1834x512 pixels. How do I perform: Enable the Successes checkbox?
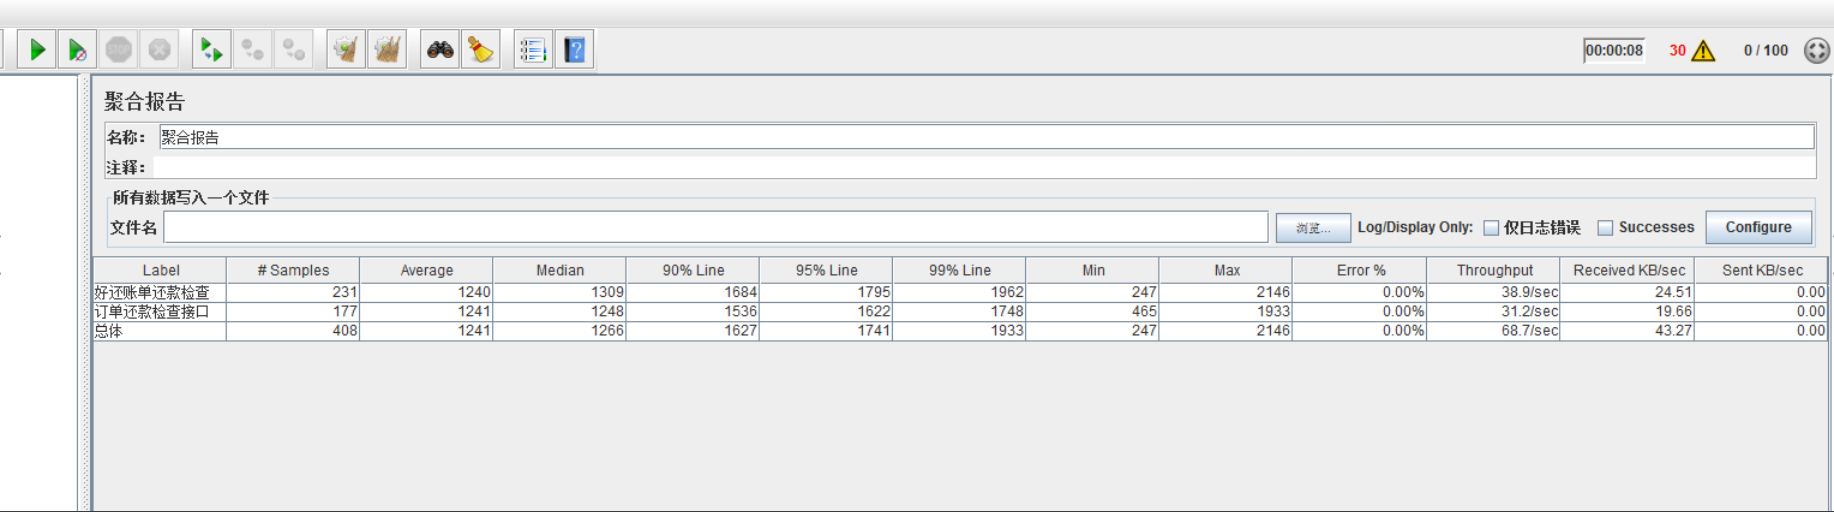point(1605,228)
